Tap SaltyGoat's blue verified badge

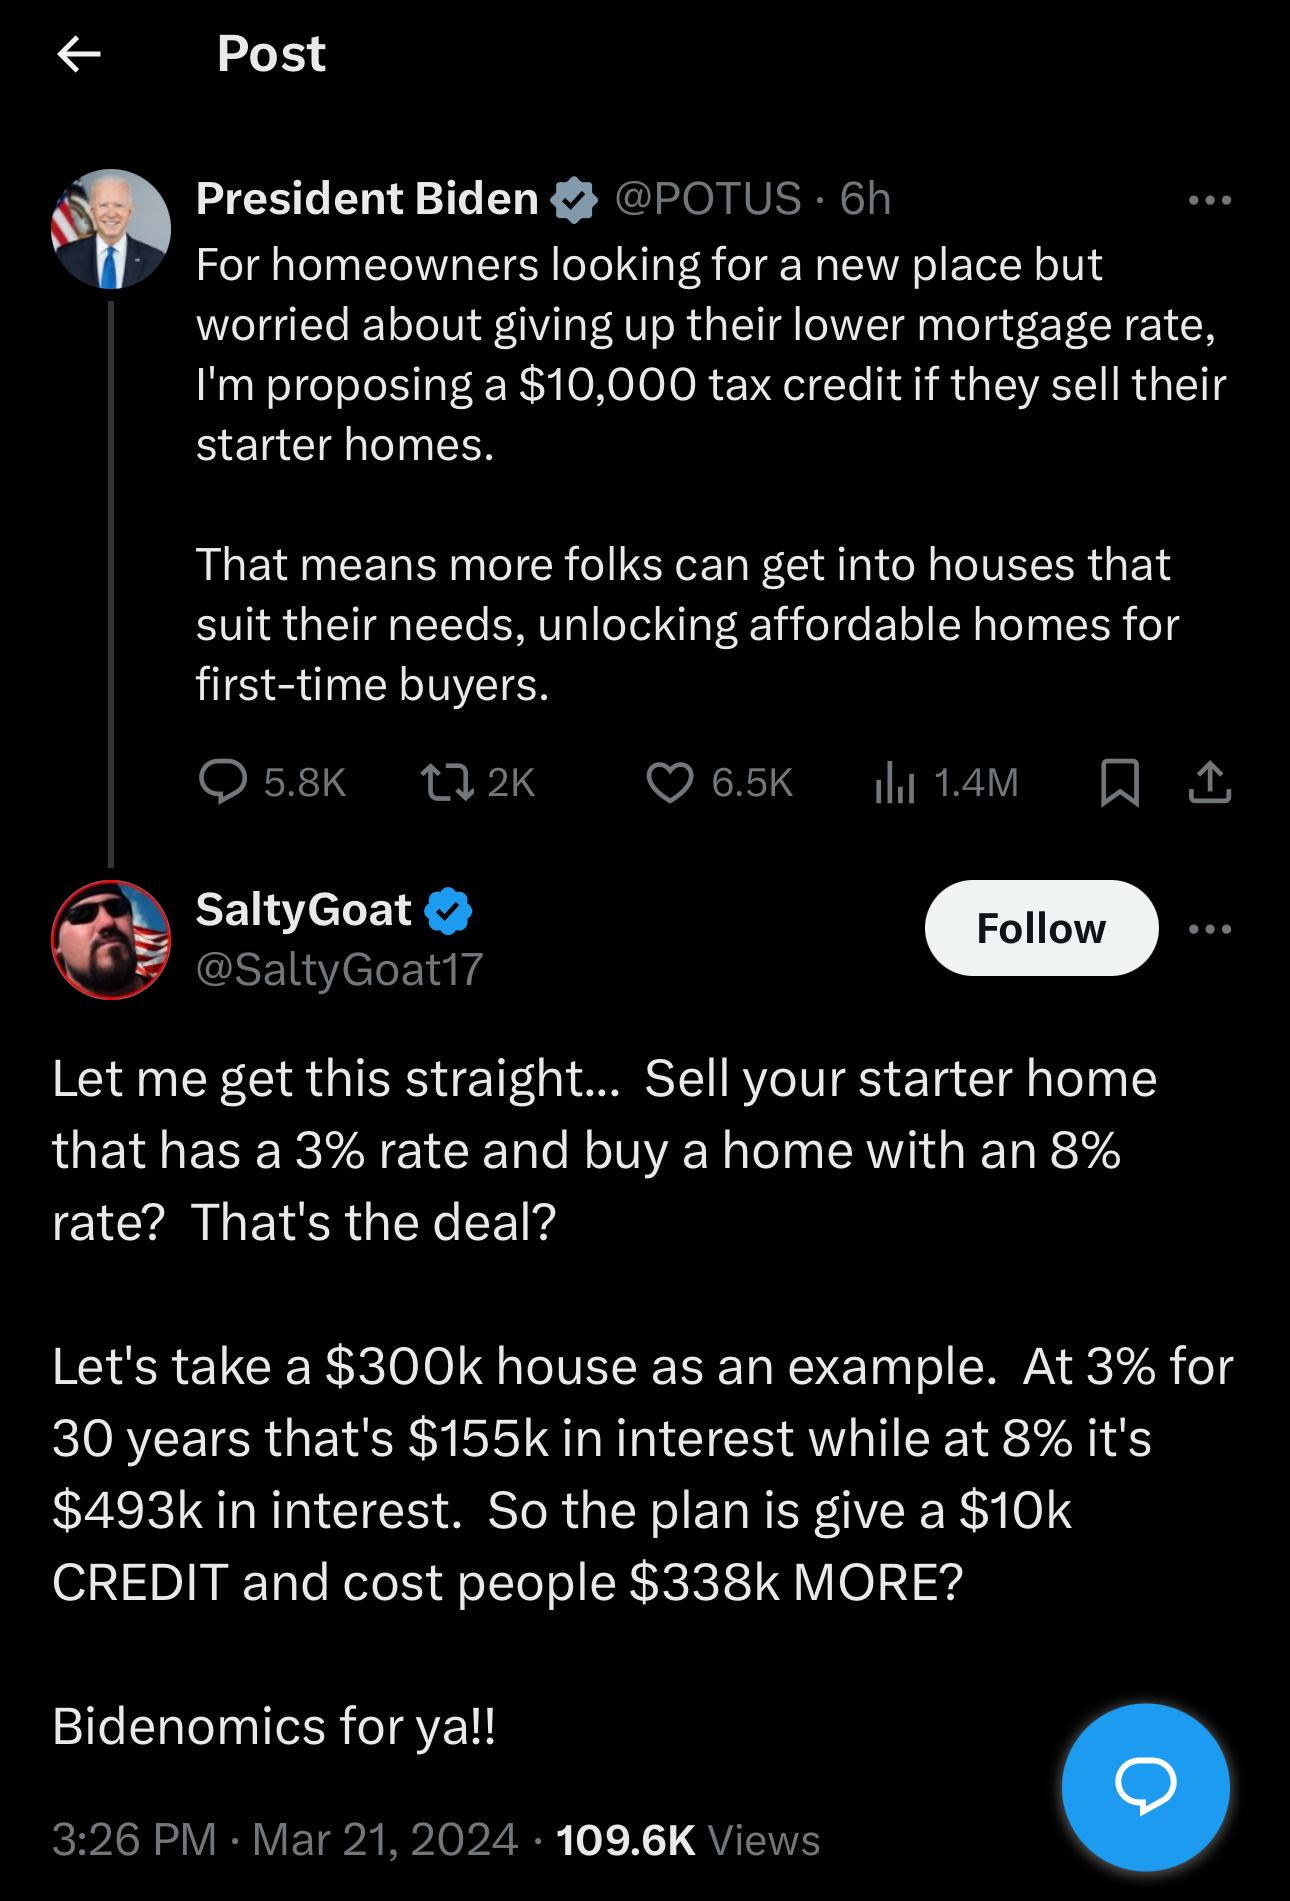449,911
